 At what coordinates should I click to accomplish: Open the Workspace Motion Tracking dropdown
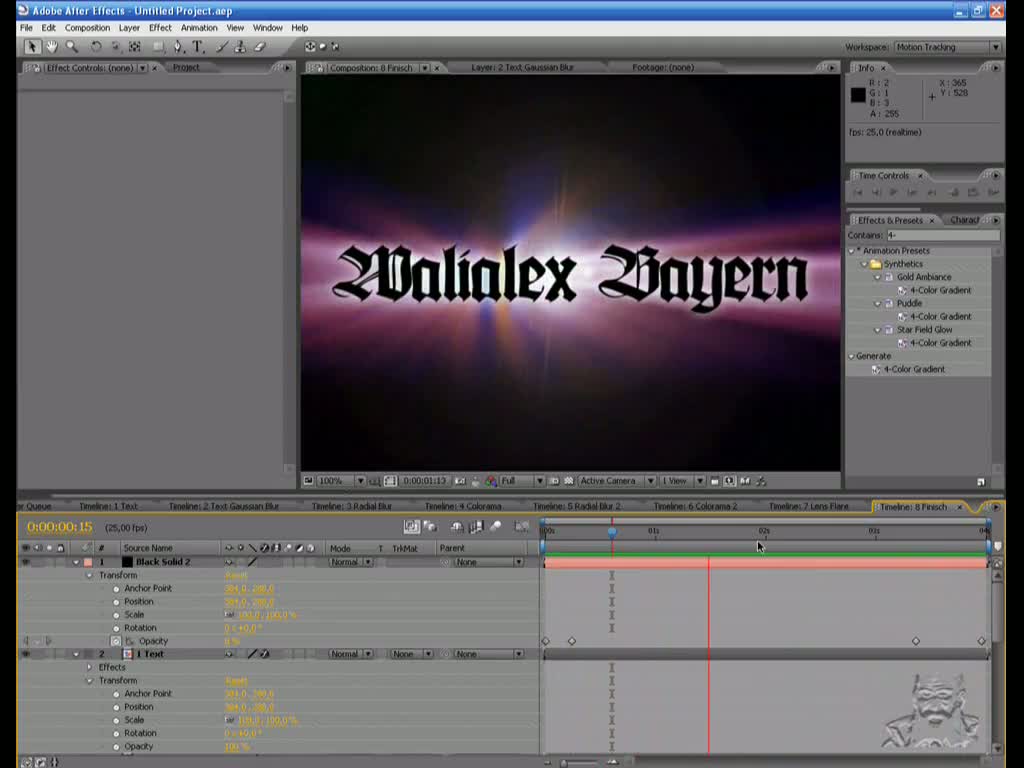[947, 47]
